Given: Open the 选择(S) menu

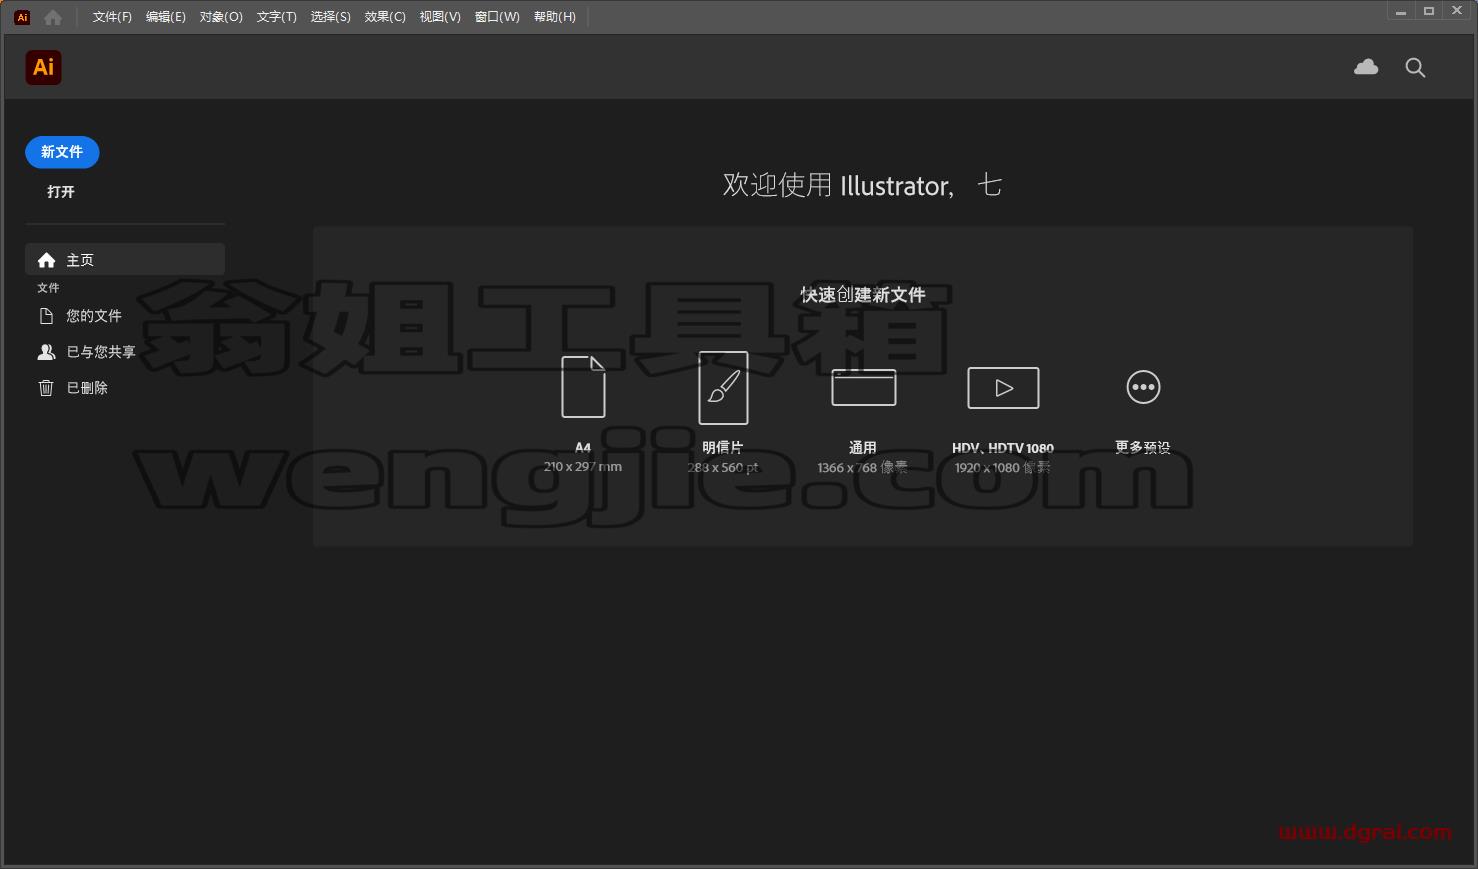Looking at the screenshot, I should 330,17.
